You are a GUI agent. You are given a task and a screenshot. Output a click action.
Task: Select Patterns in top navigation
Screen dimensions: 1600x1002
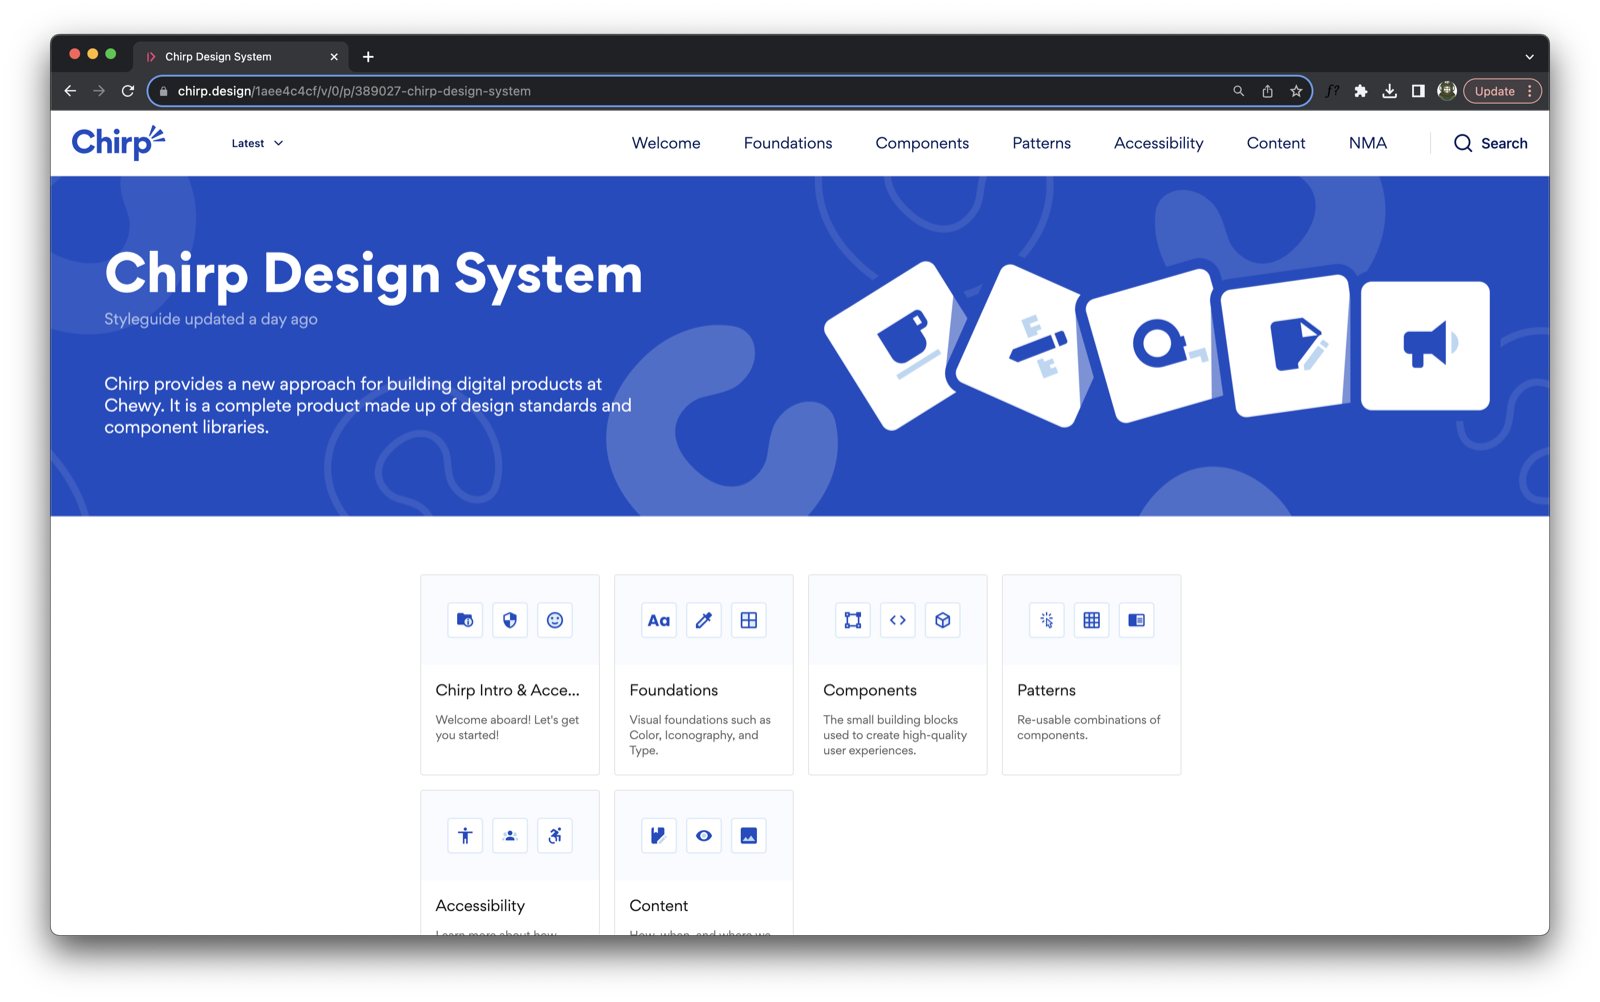1041,143
